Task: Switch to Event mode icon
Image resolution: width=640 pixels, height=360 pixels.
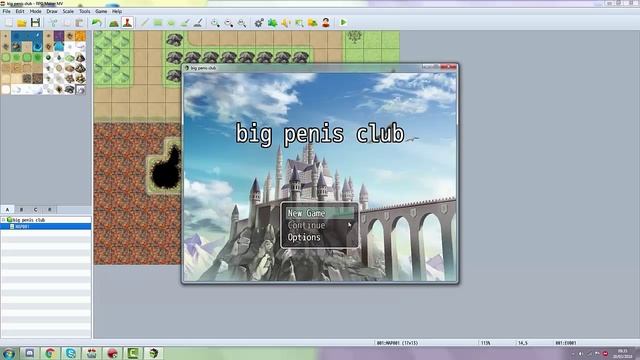Action: click(127, 22)
